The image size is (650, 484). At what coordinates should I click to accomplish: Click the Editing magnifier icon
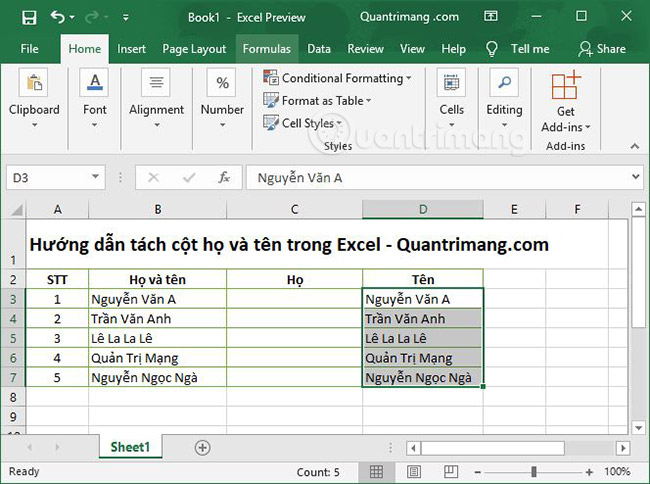click(x=504, y=82)
